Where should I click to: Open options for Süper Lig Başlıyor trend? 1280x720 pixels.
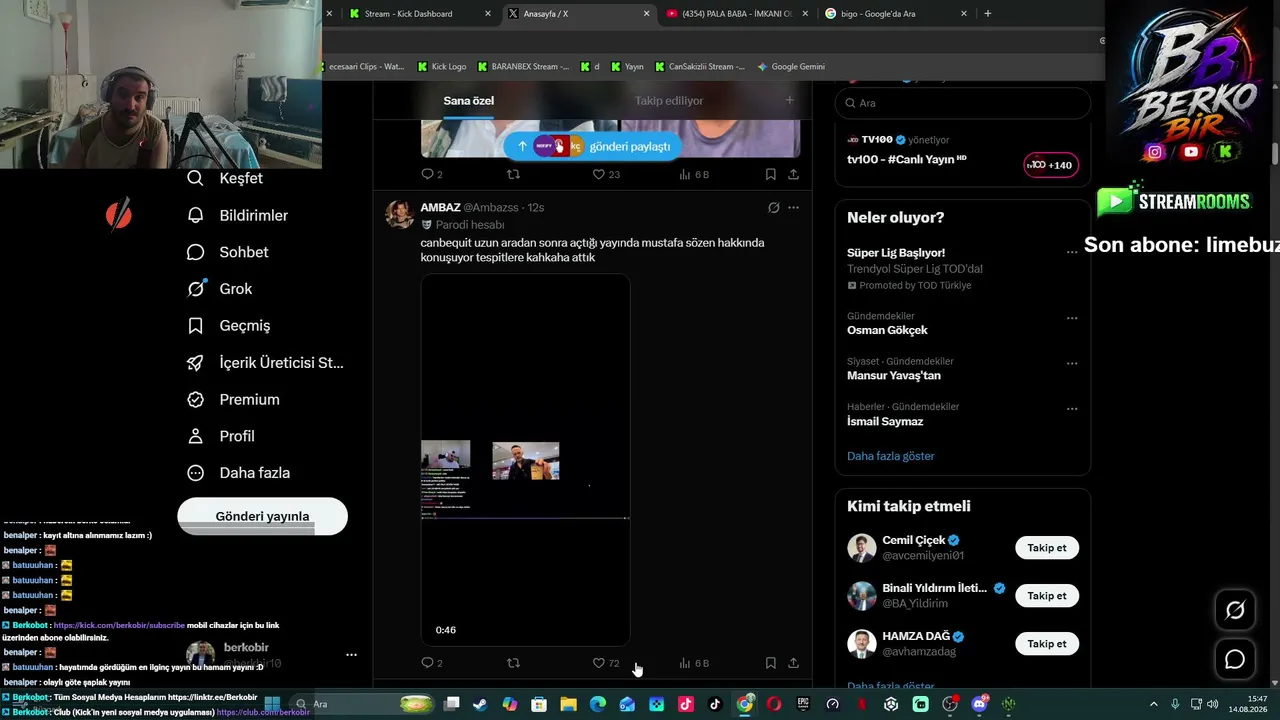click(x=1072, y=253)
